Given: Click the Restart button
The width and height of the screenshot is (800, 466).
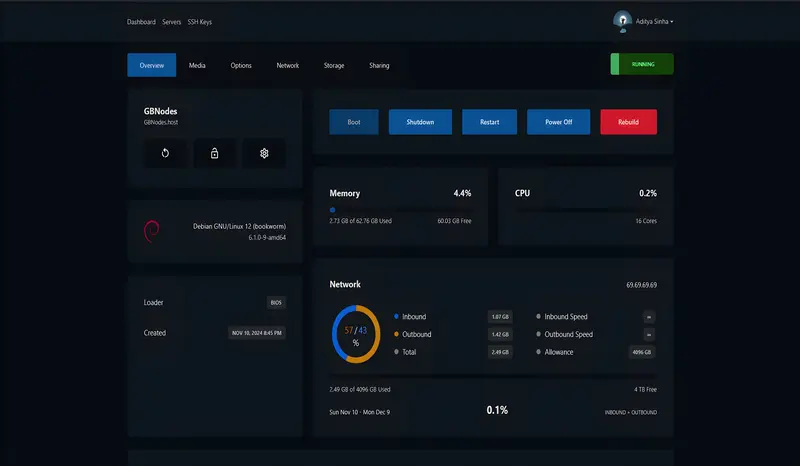Looking at the screenshot, I should click(x=489, y=122).
